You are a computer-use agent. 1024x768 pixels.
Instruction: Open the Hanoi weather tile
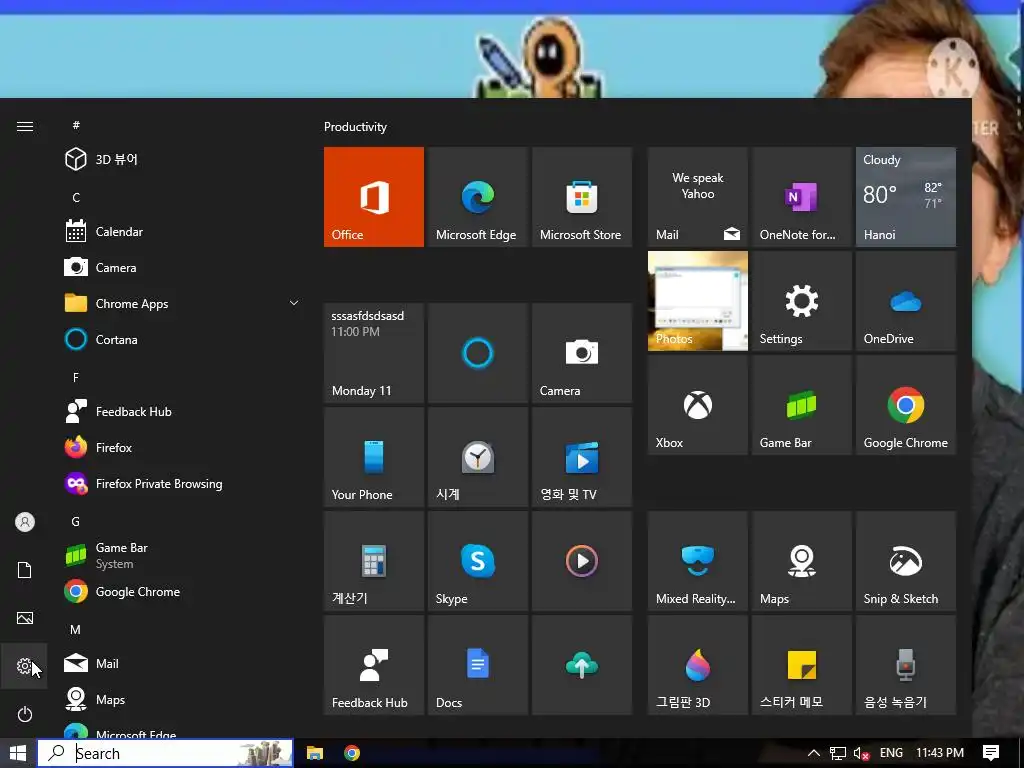click(x=906, y=197)
